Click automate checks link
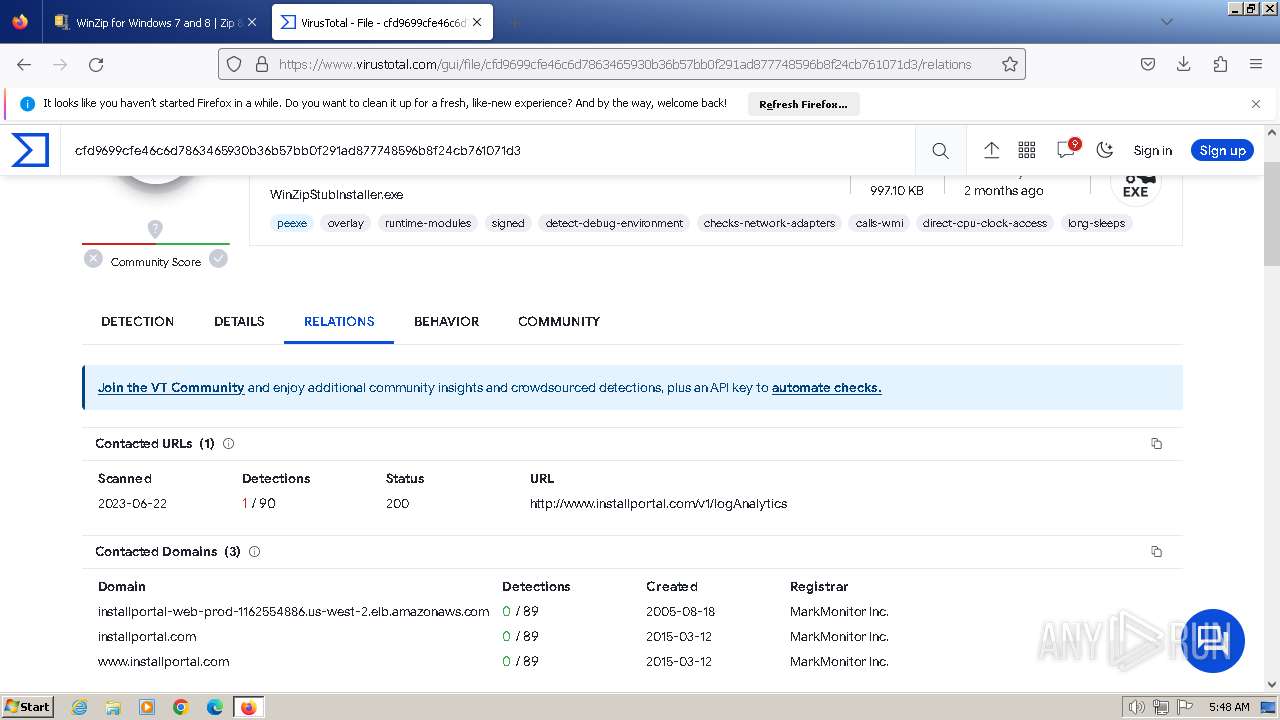 (826, 387)
